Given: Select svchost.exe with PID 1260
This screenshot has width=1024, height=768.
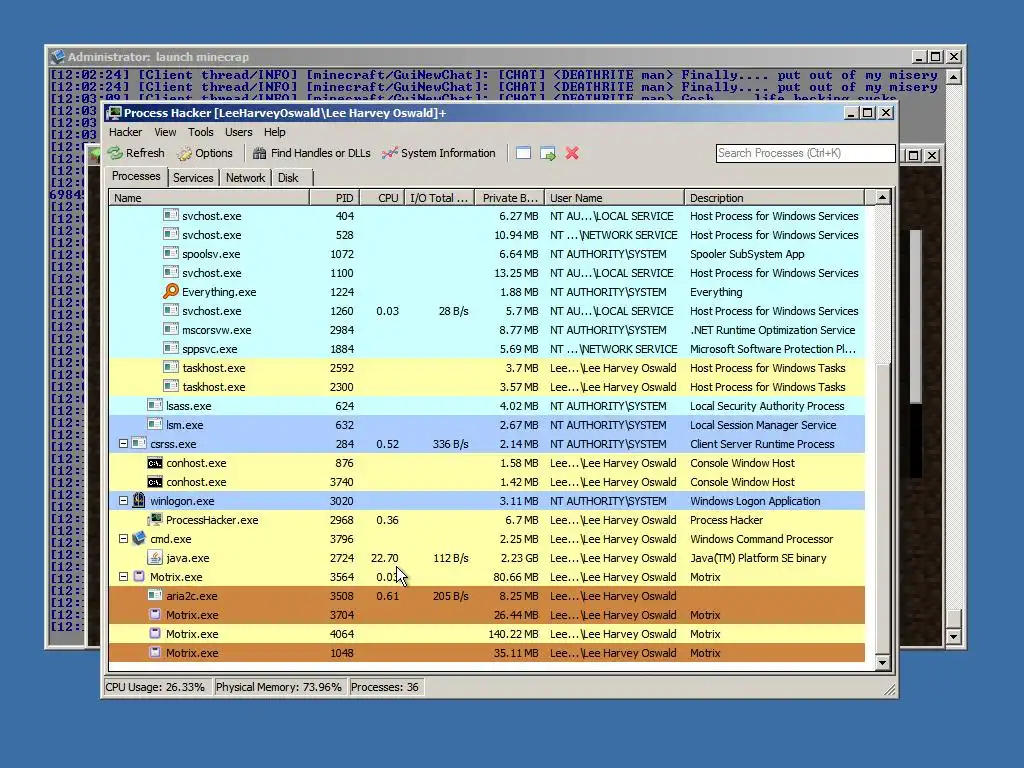Looking at the screenshot, I should 487,311.
